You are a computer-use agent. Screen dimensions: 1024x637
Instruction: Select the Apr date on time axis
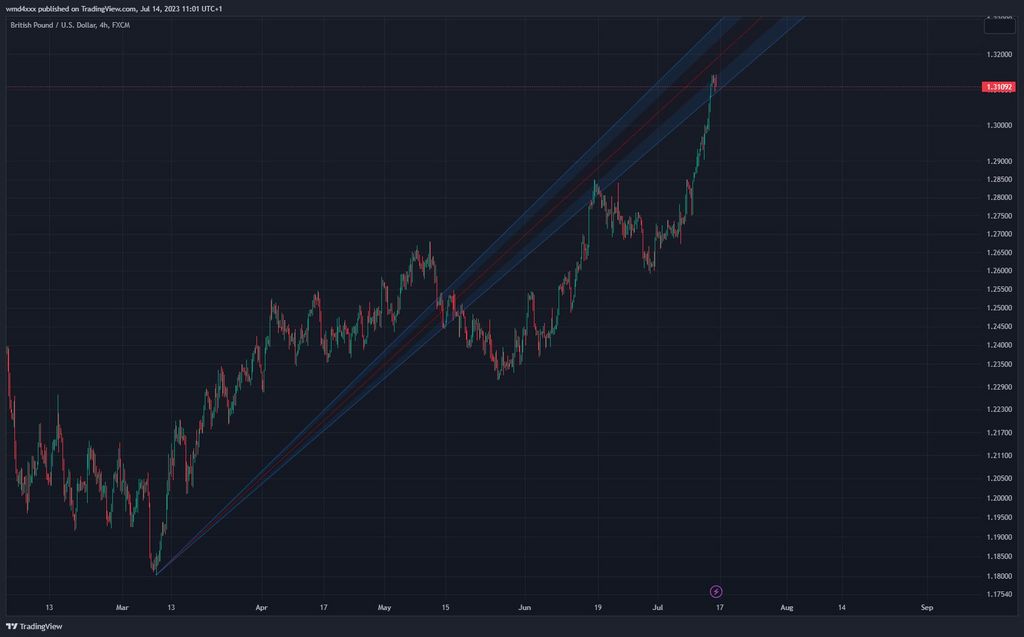[x=262, y=607]
